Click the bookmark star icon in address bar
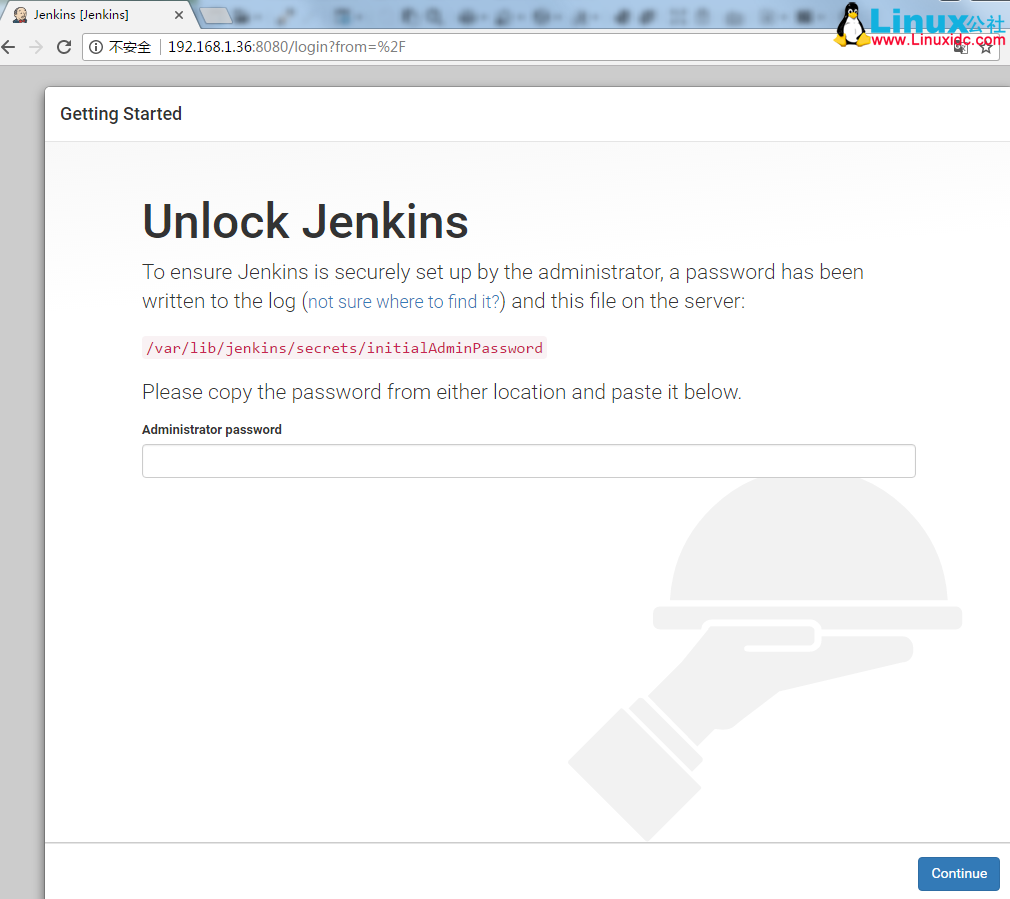Image resolution: width=1010 pixels, height=899 pixels. (986, 46)
